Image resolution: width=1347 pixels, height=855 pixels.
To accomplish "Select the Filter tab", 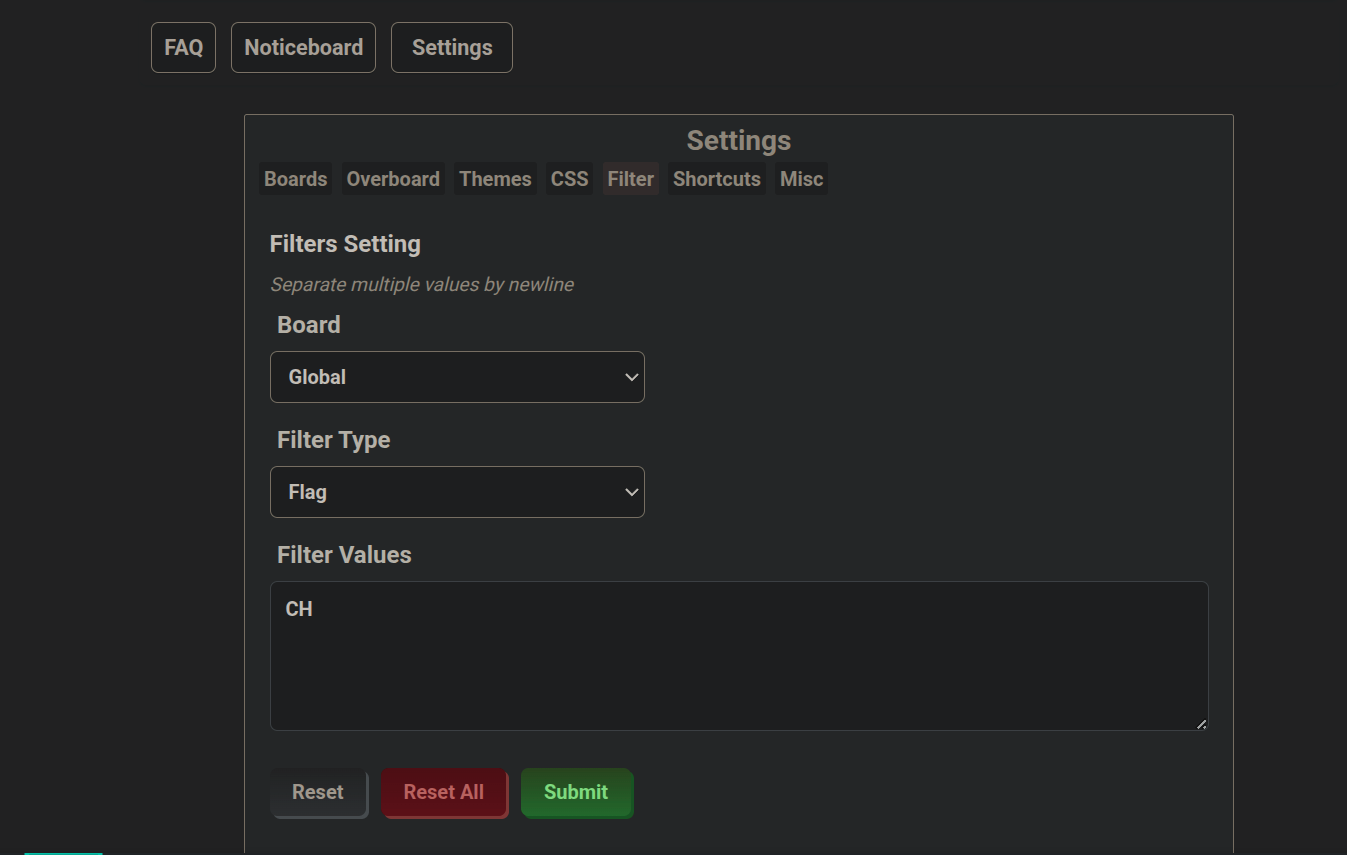I will [x=630, y=179].
